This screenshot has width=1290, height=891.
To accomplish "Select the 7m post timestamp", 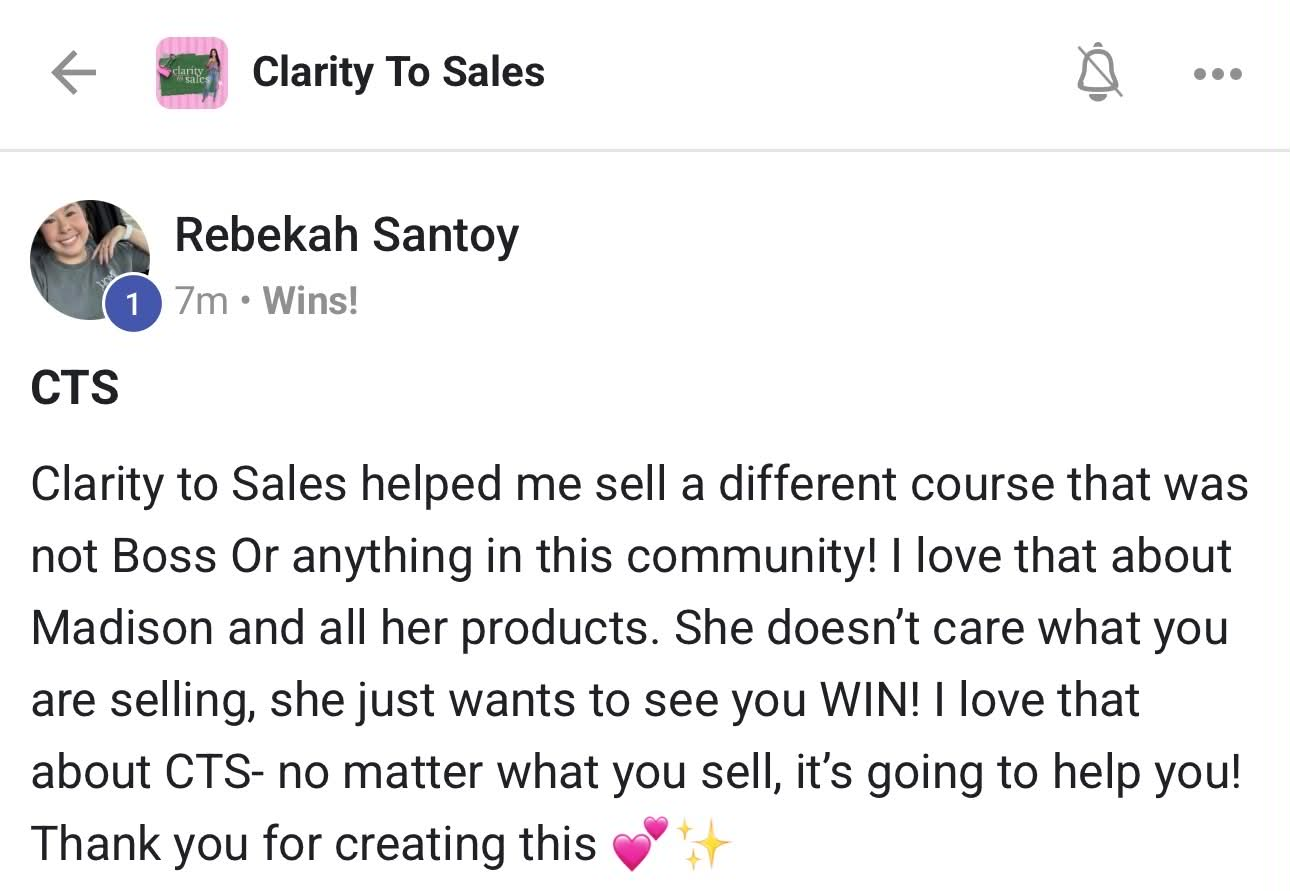I will pos(202,300).
